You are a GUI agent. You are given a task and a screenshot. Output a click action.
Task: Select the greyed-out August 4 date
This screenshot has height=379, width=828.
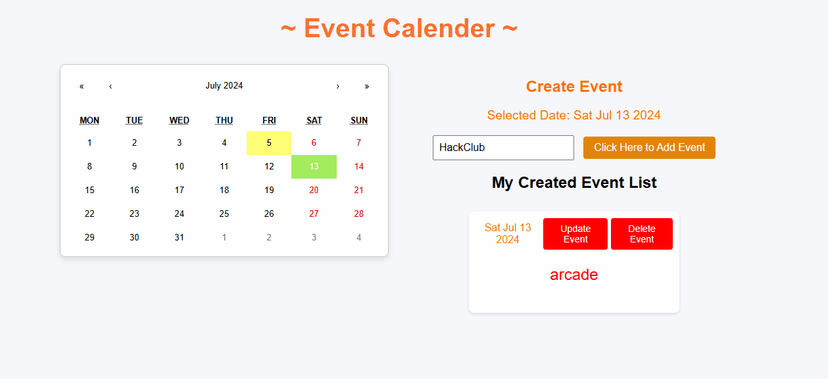click(x=359, y=238)
